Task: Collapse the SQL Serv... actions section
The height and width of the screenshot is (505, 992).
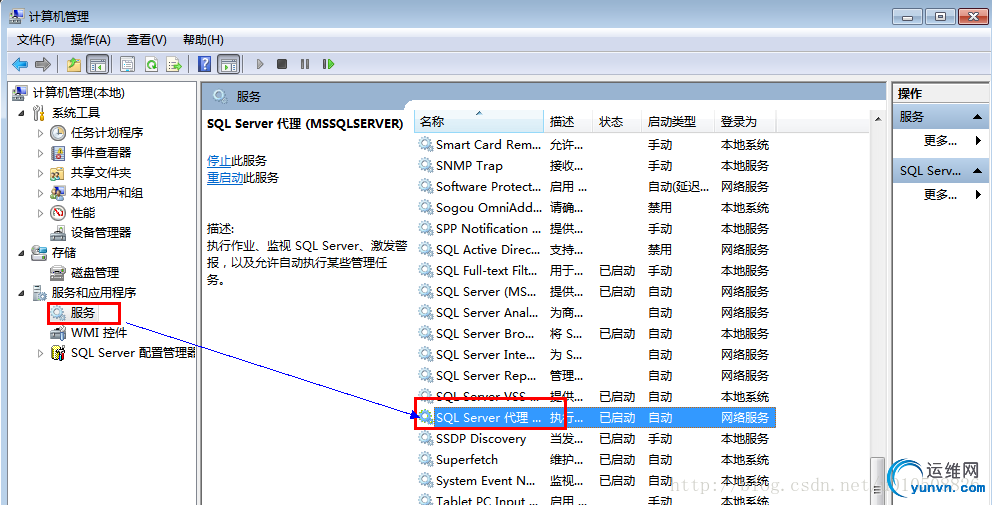Action: coord(977,171)
